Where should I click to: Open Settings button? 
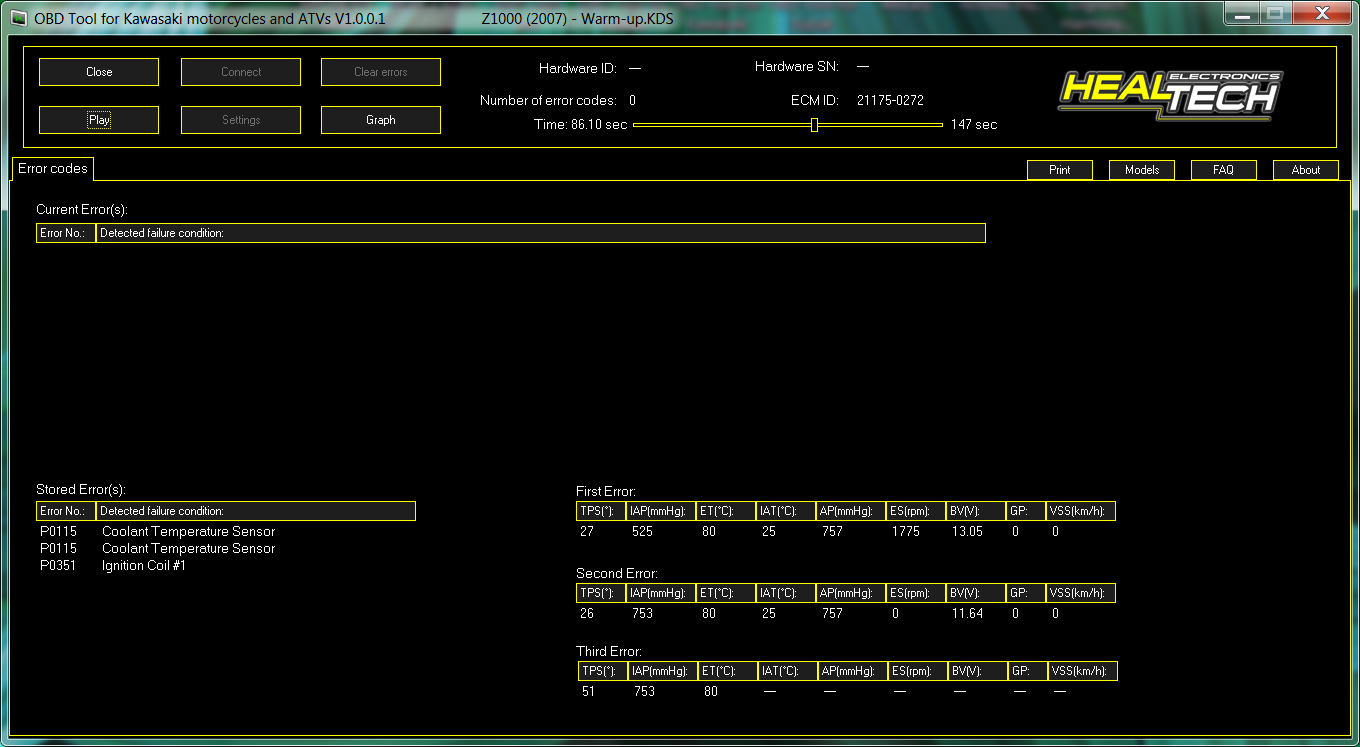pyautogui.click(x=241, y=120)
